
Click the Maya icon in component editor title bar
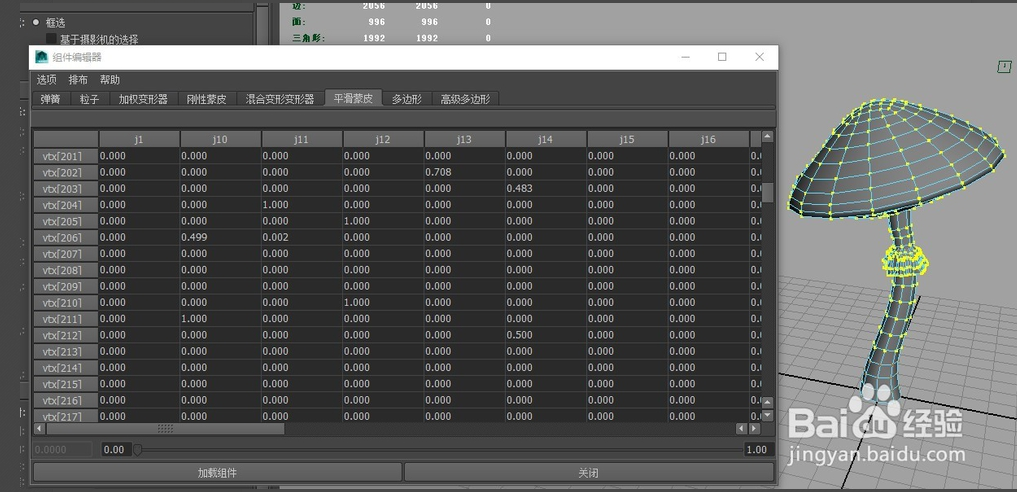click(x=42, y=57)
